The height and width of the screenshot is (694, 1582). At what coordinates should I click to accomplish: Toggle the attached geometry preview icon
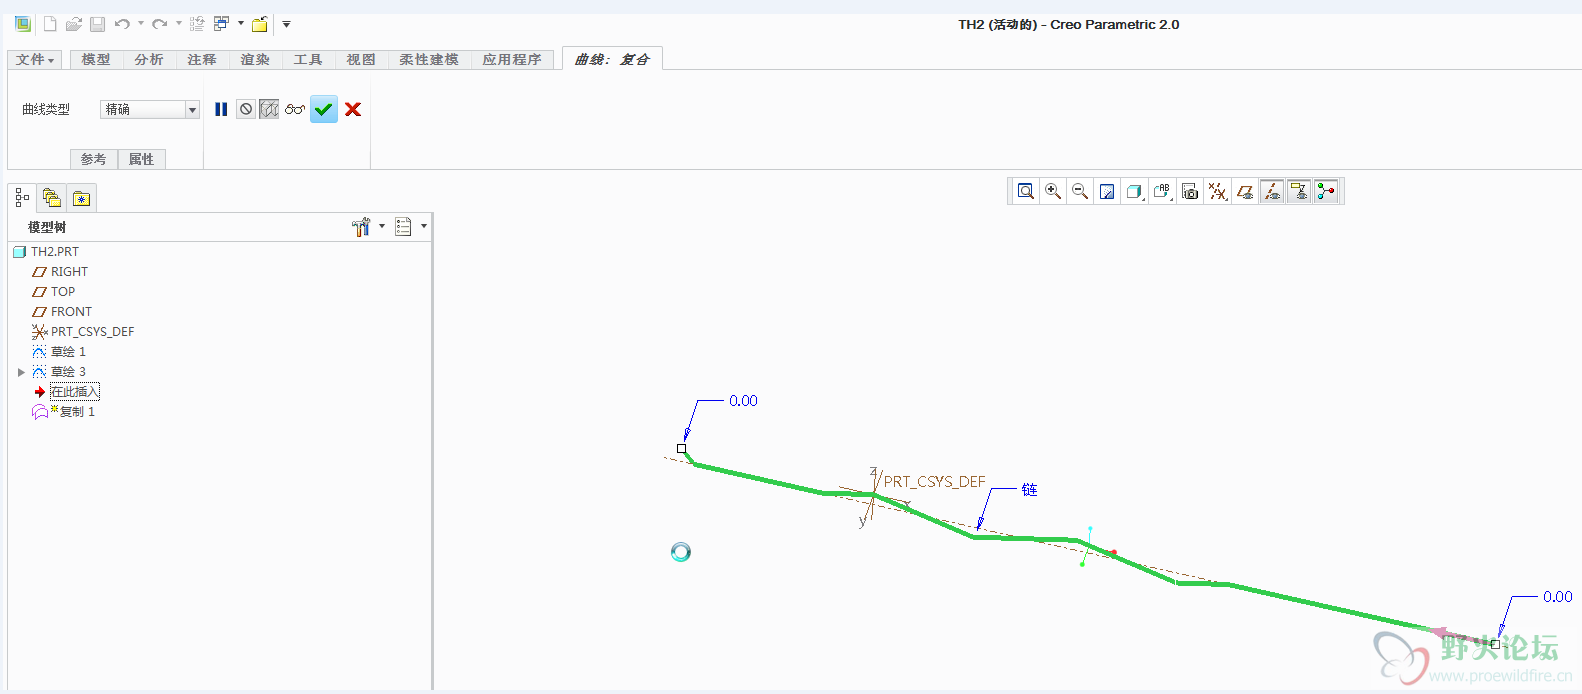click(269, 109)
